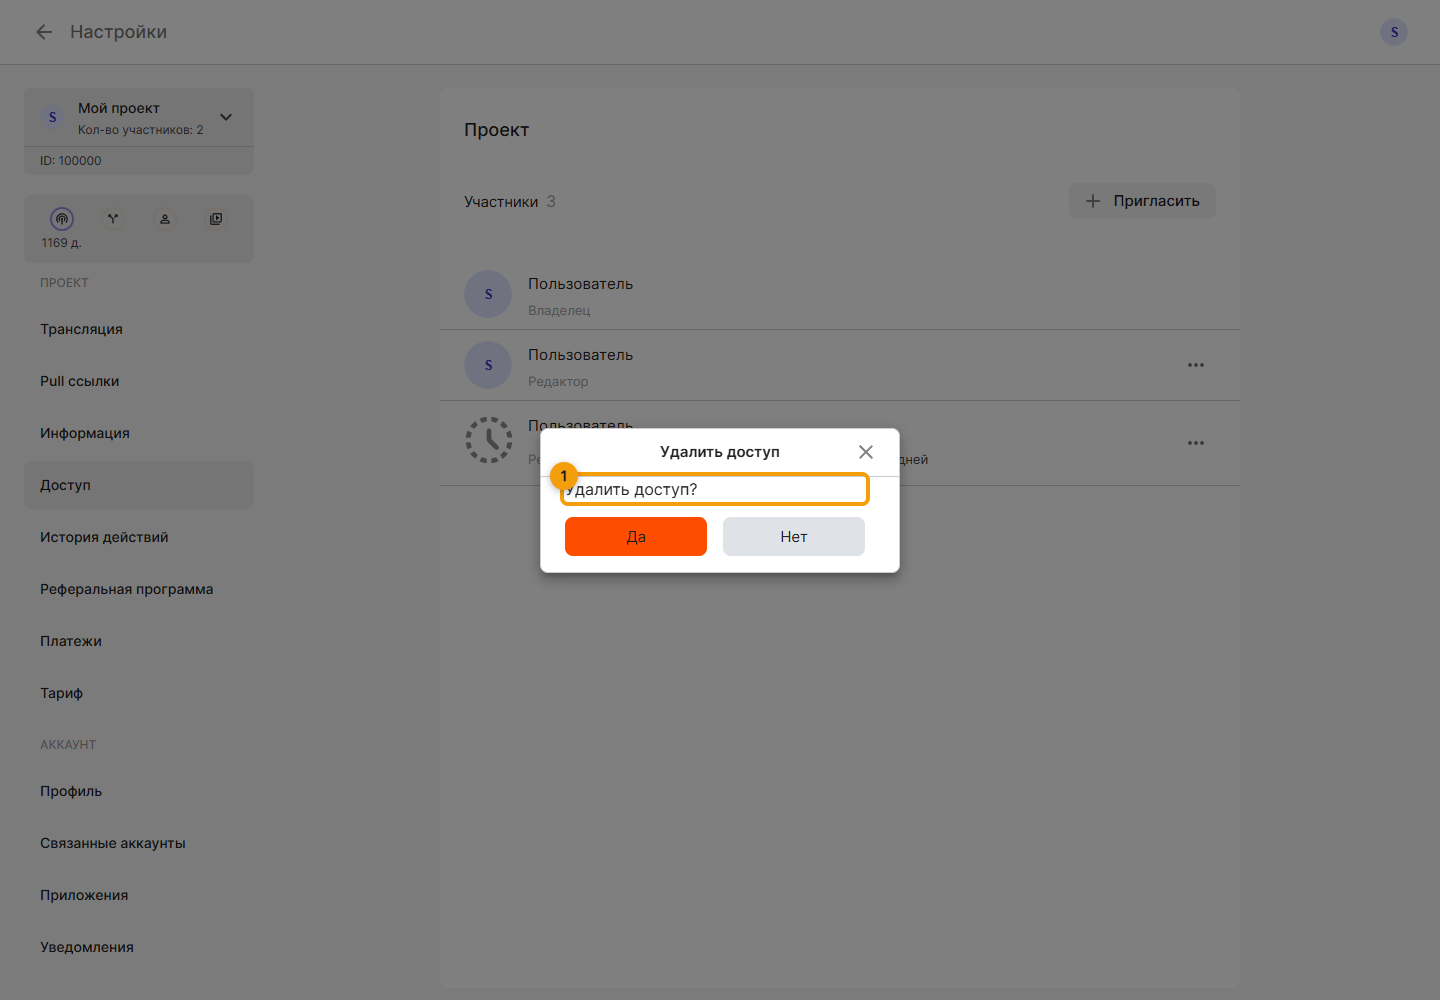The width and height of the screenshot is (1440, 1000).
Task: Click the branching arrows icon in sidebar
Action: tap(113, 219)
